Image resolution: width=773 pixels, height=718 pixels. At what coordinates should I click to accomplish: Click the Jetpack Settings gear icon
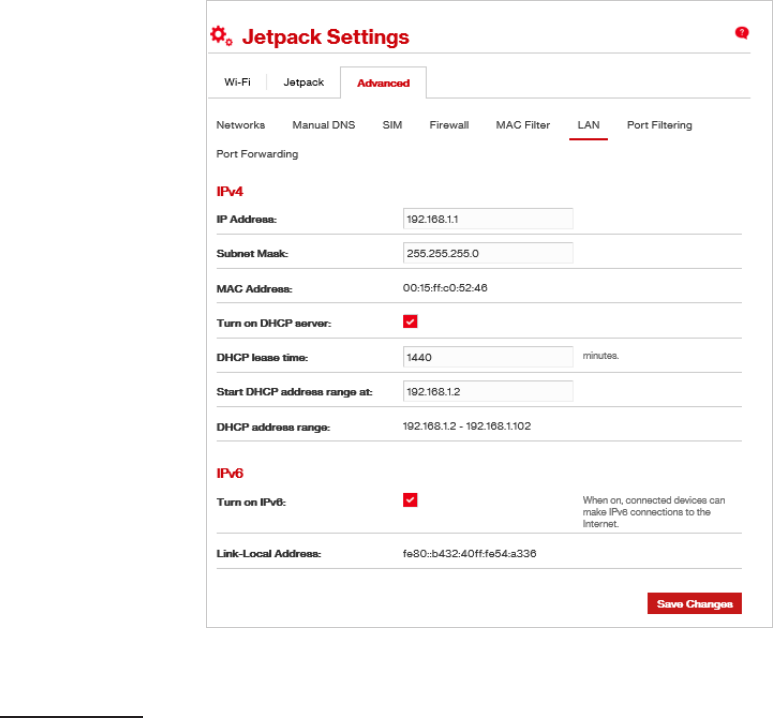pos(221,36)
